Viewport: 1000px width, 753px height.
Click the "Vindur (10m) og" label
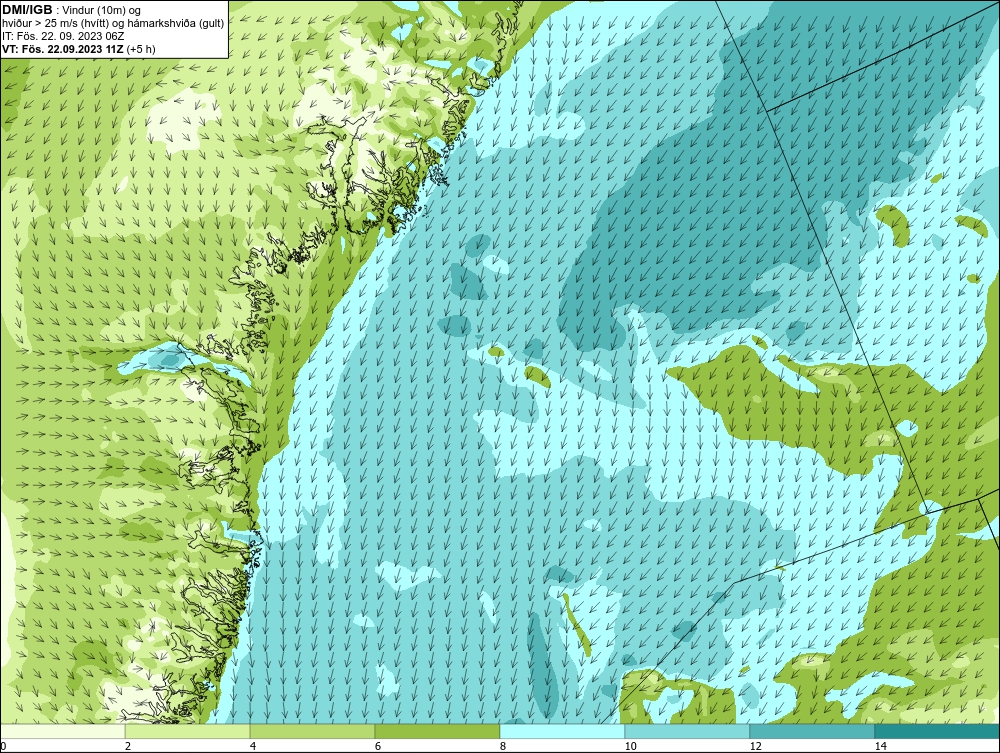[101, 10]
